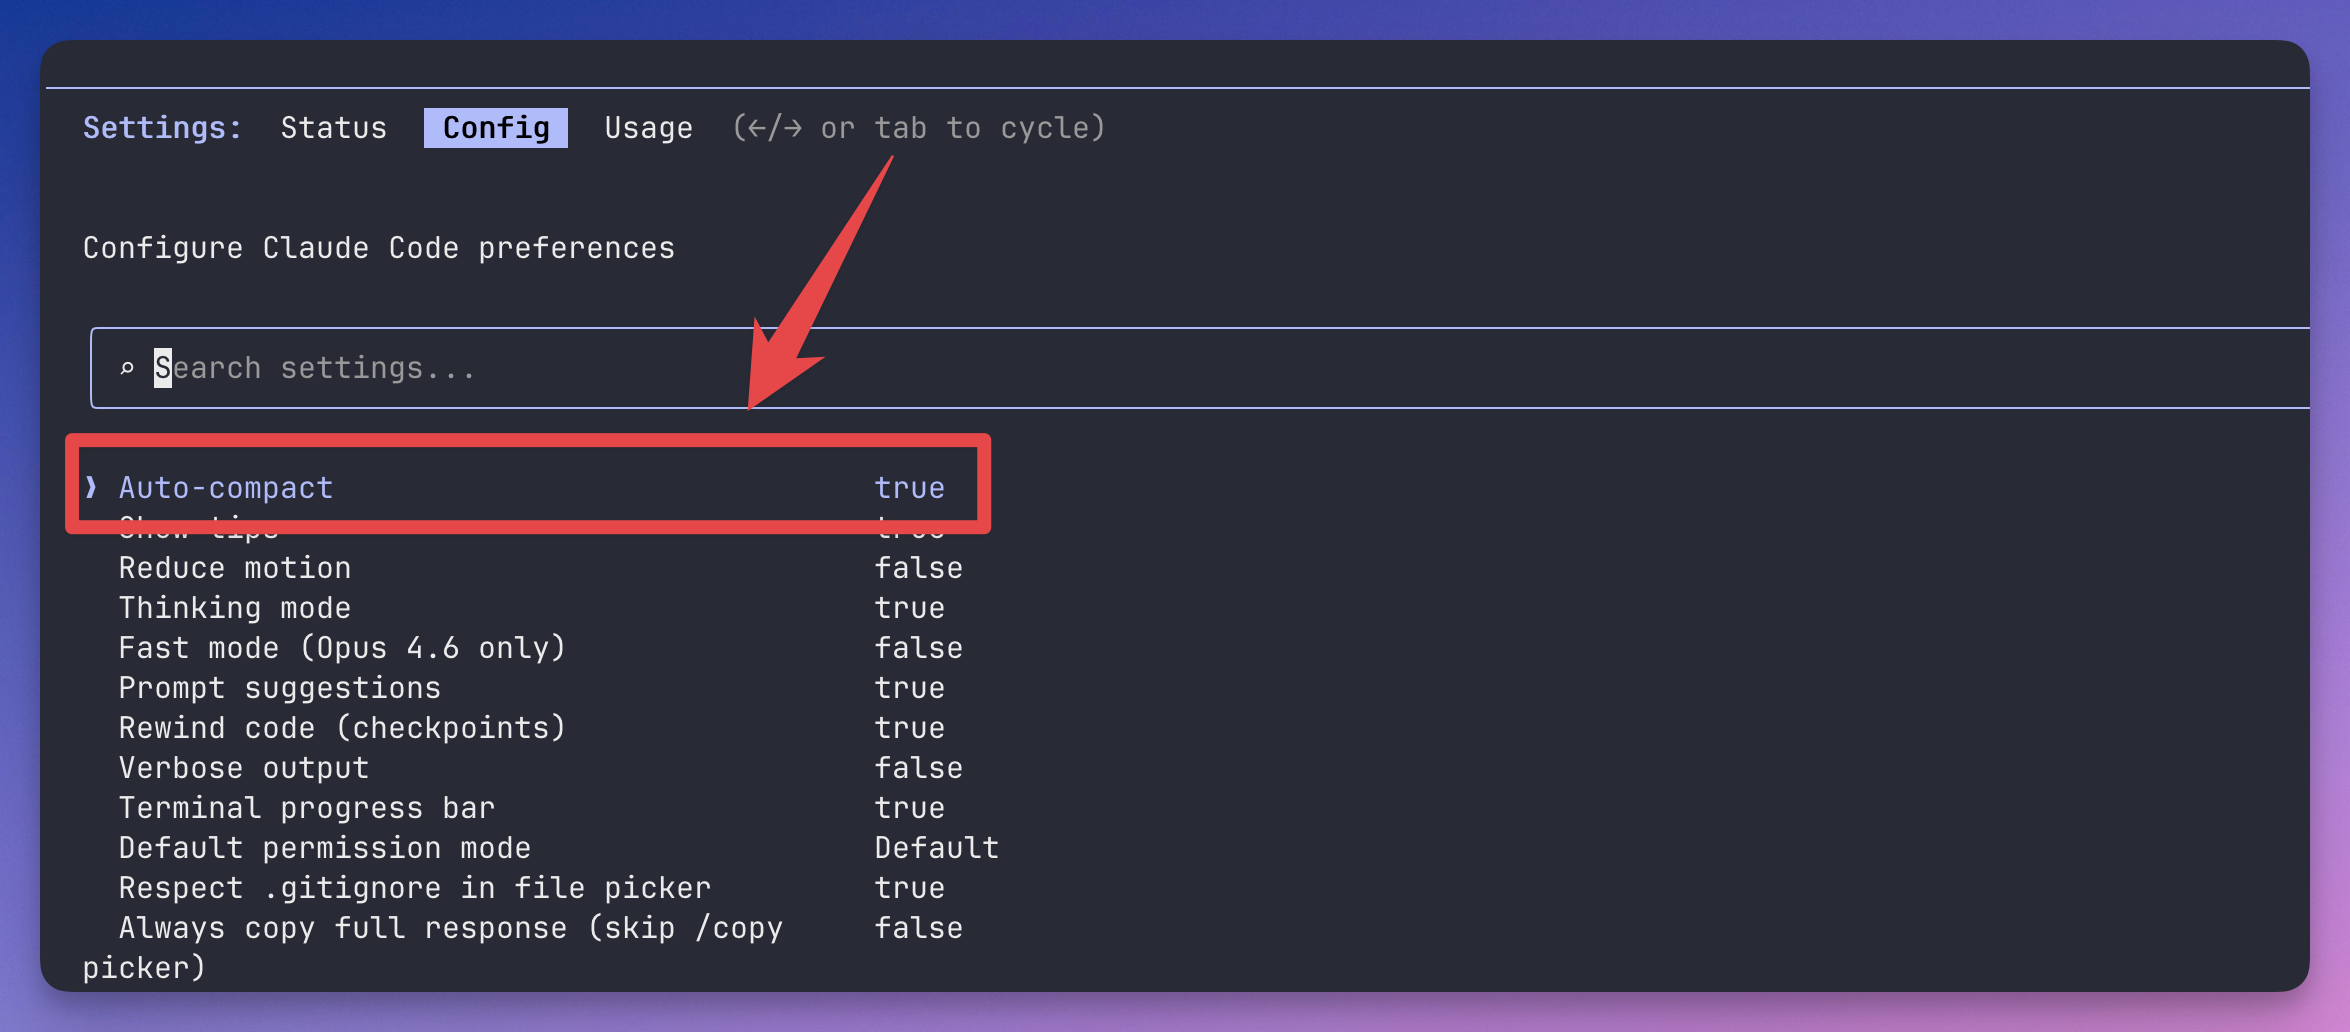Screen dimensions: 2350x1032
Task: Click the search magnifier icon
Action: (127, 369)
